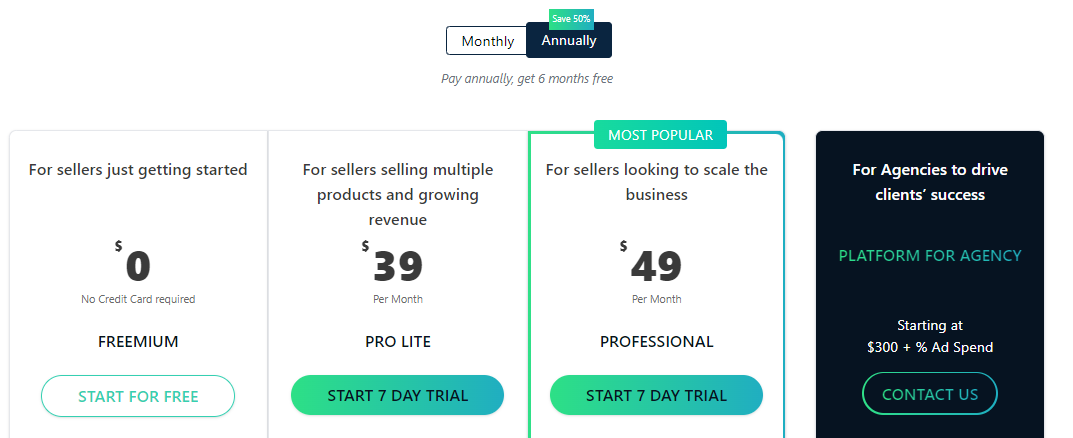Click the Save 50% badge
1073x438 pixels.
pyautogui.click(x=571, y=18)
